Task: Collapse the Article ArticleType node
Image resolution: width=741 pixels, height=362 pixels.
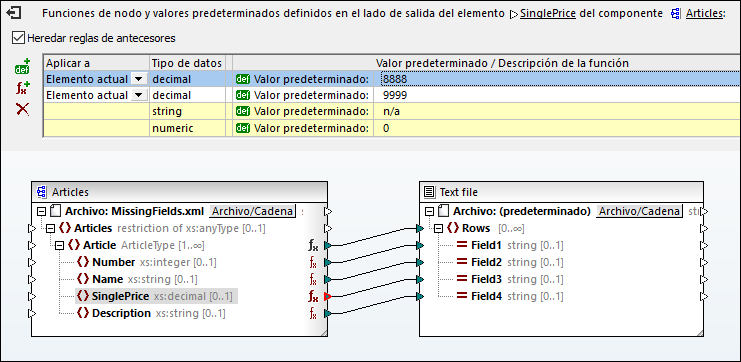Action: point(59,245)
